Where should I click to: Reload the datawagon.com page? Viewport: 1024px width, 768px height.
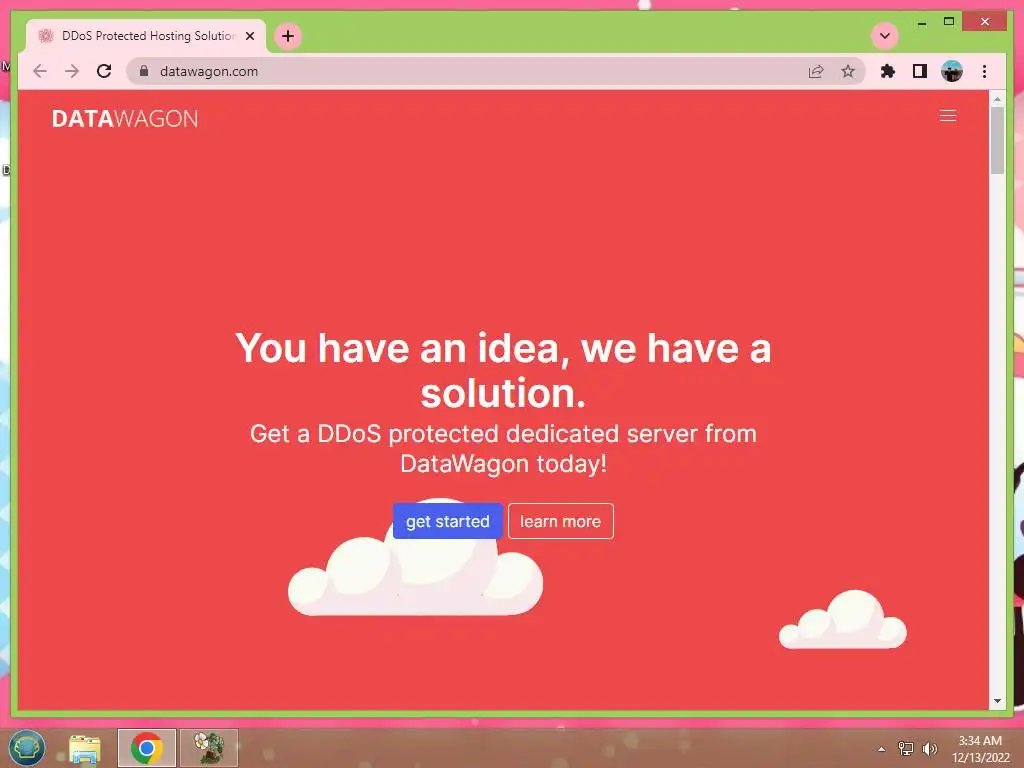[104, 71]
